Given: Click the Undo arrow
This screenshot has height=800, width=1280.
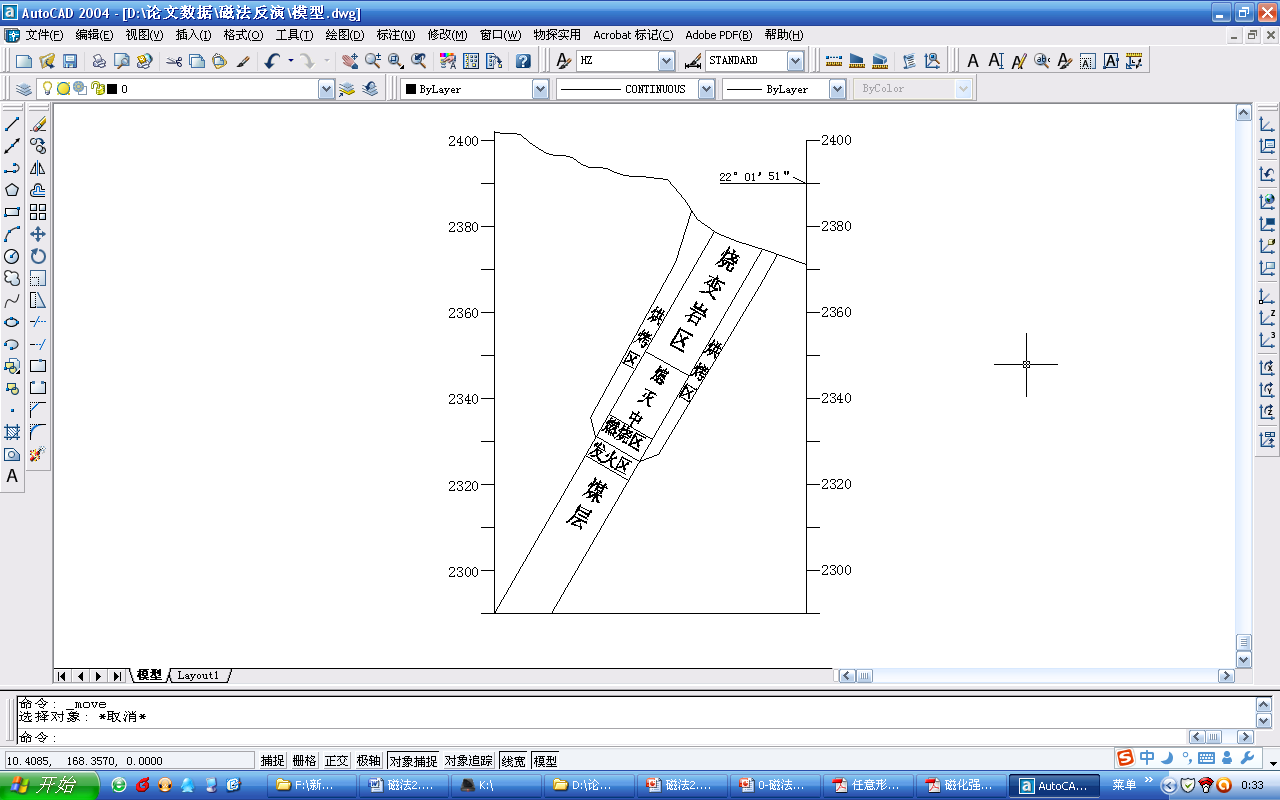Looking at the screenshot, I should pyautogui.click(x=272, y=61).
